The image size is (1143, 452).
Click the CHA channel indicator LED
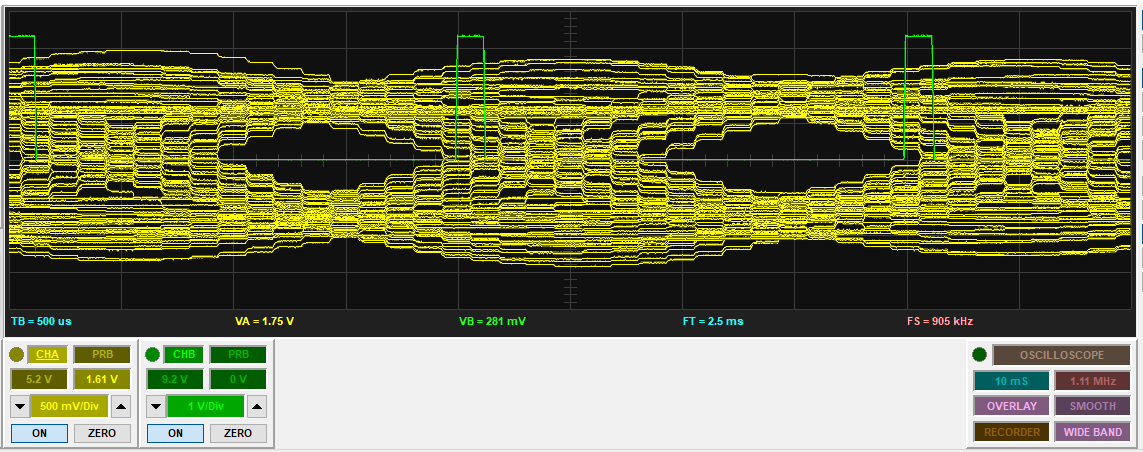click(17, 355)
